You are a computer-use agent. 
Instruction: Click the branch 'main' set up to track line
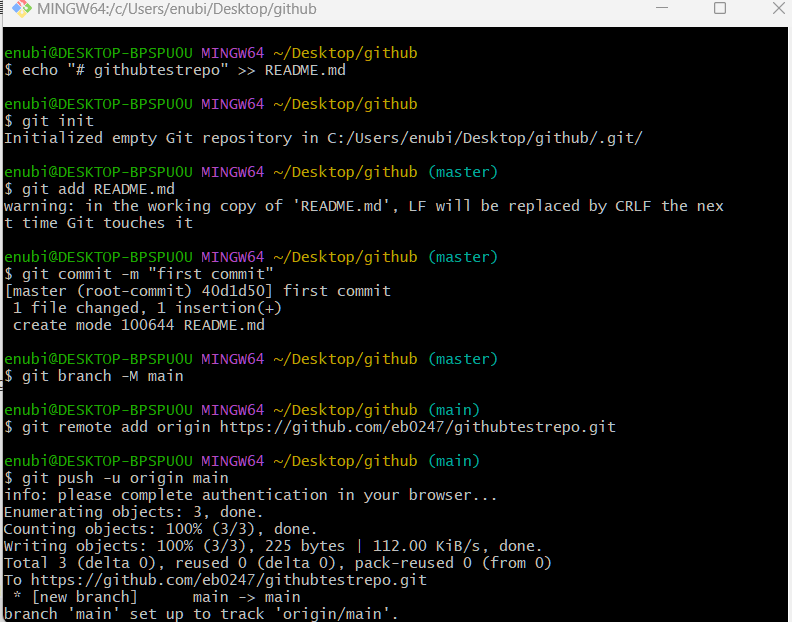pyautogui.click(x=201, y=614)
